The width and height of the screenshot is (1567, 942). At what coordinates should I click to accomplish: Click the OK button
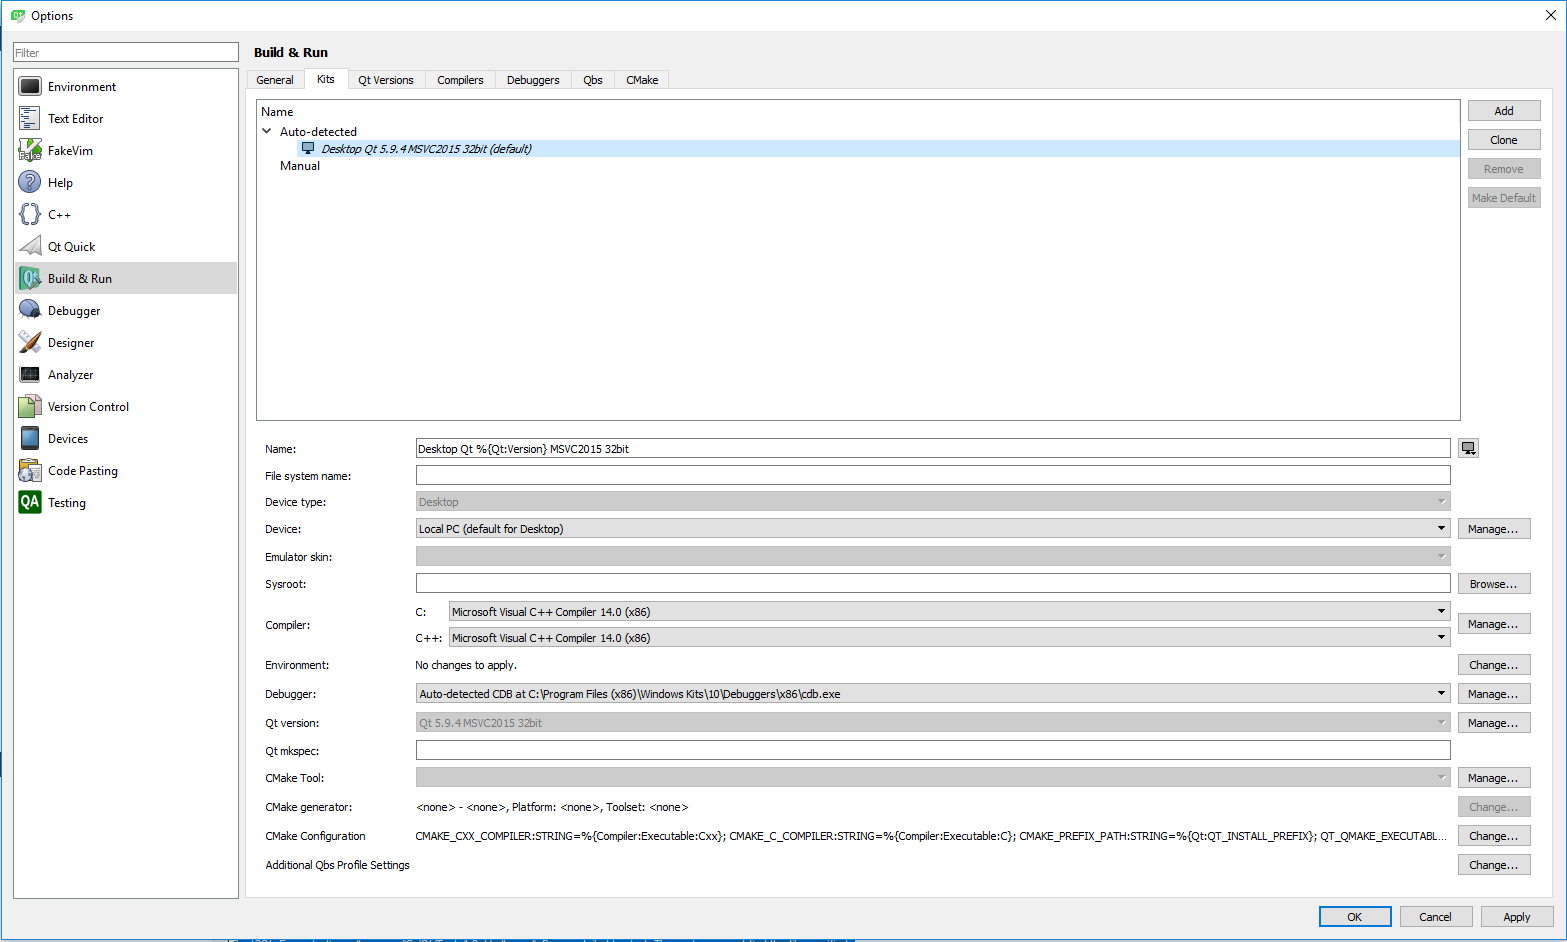pyautogui.click(x=1355, y=917)
